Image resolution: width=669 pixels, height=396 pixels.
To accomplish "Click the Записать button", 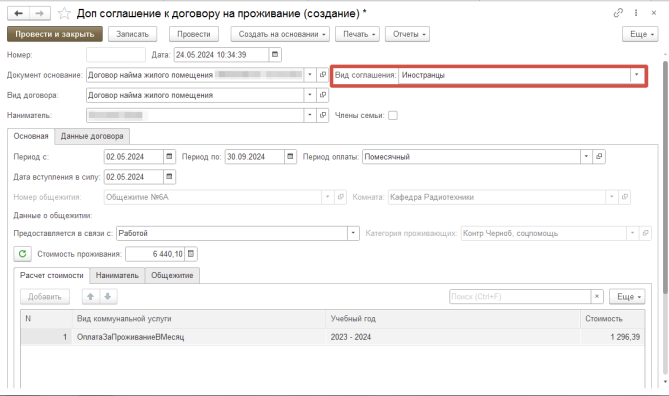I will click(133, 34).
